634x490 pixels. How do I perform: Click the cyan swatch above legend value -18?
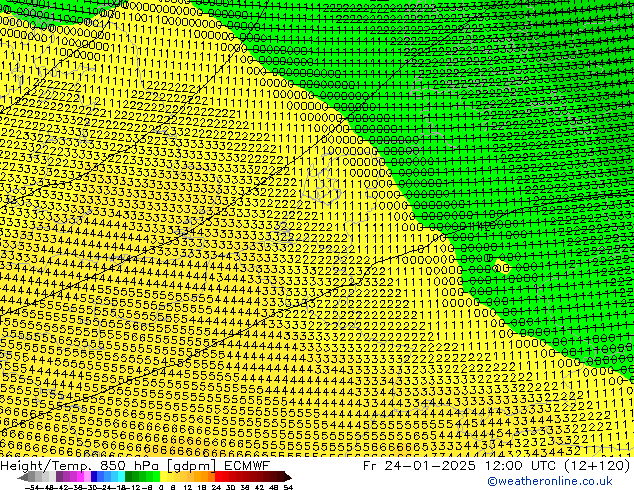click(x=122, y=477)
